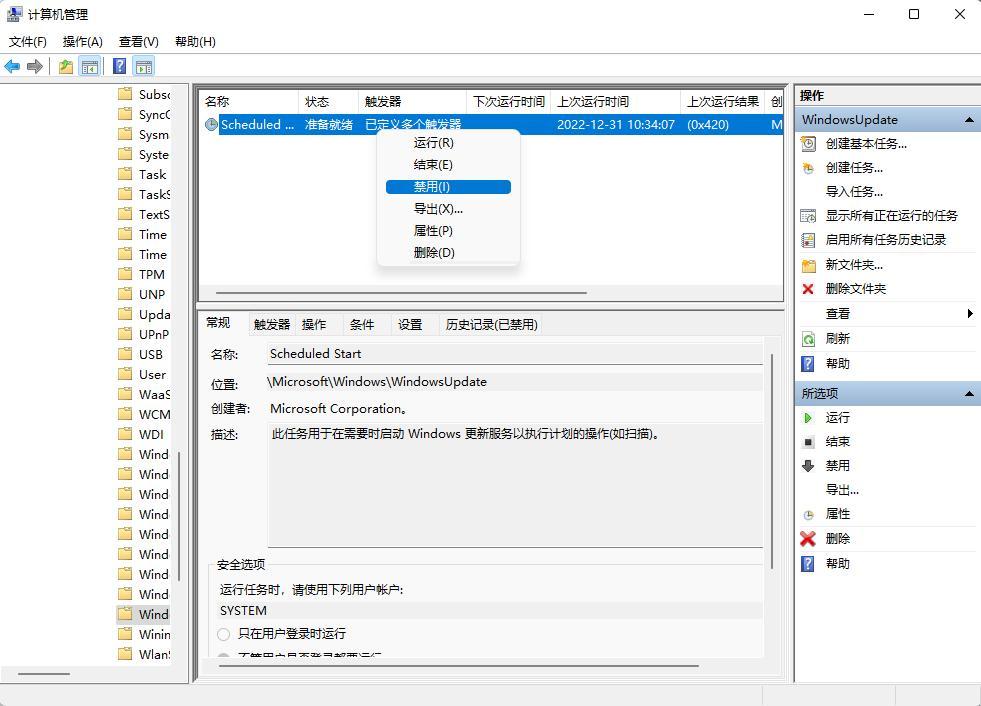Open the 操作(A) menu
Viewport: 981px width, 706px height.
(83, 42)
